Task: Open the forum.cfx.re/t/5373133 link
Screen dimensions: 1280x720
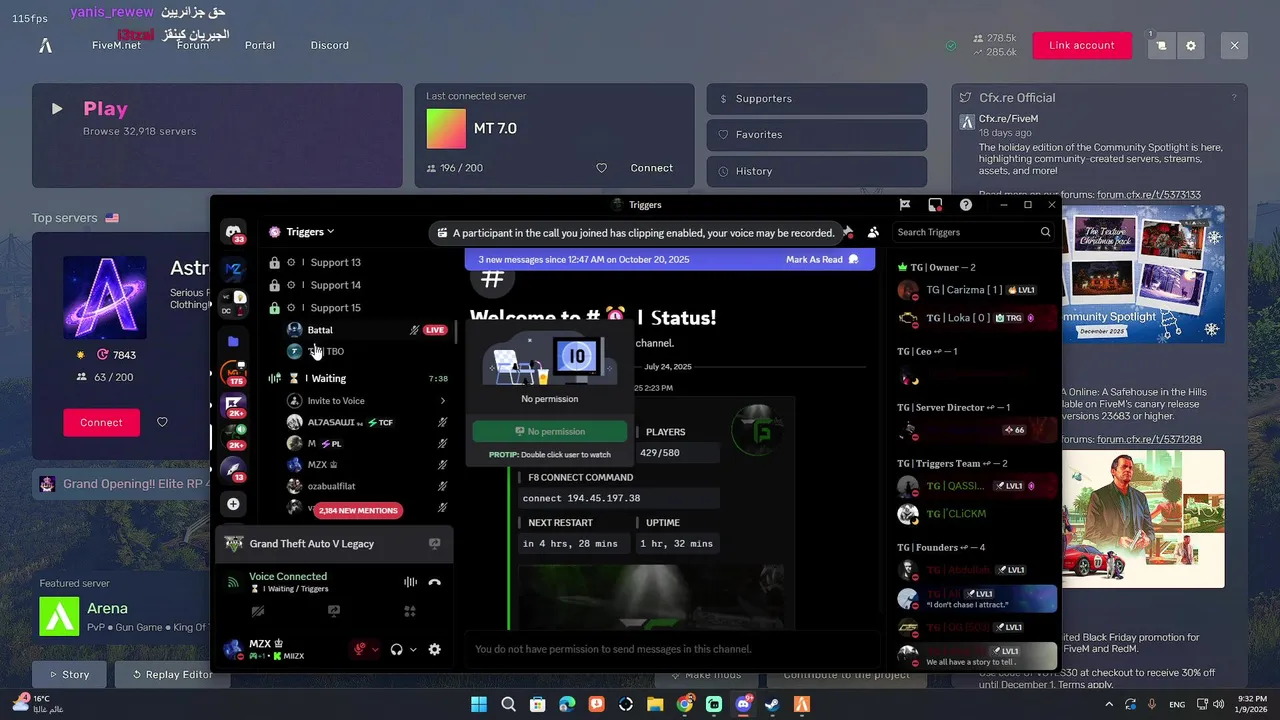Action: coord(1149,195)
